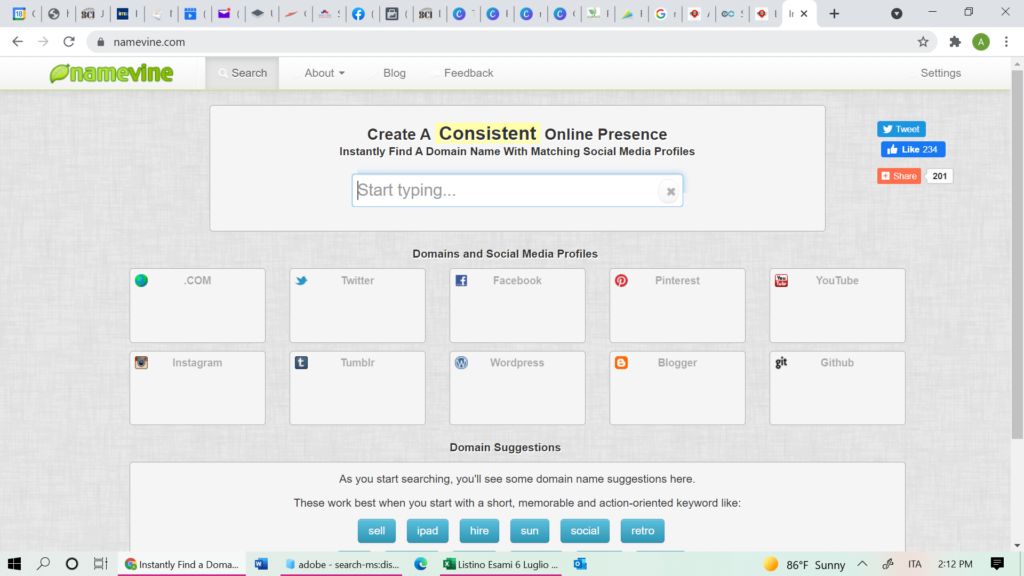
Task: Click the Facebook f icon
Action: tap(461, 281)
